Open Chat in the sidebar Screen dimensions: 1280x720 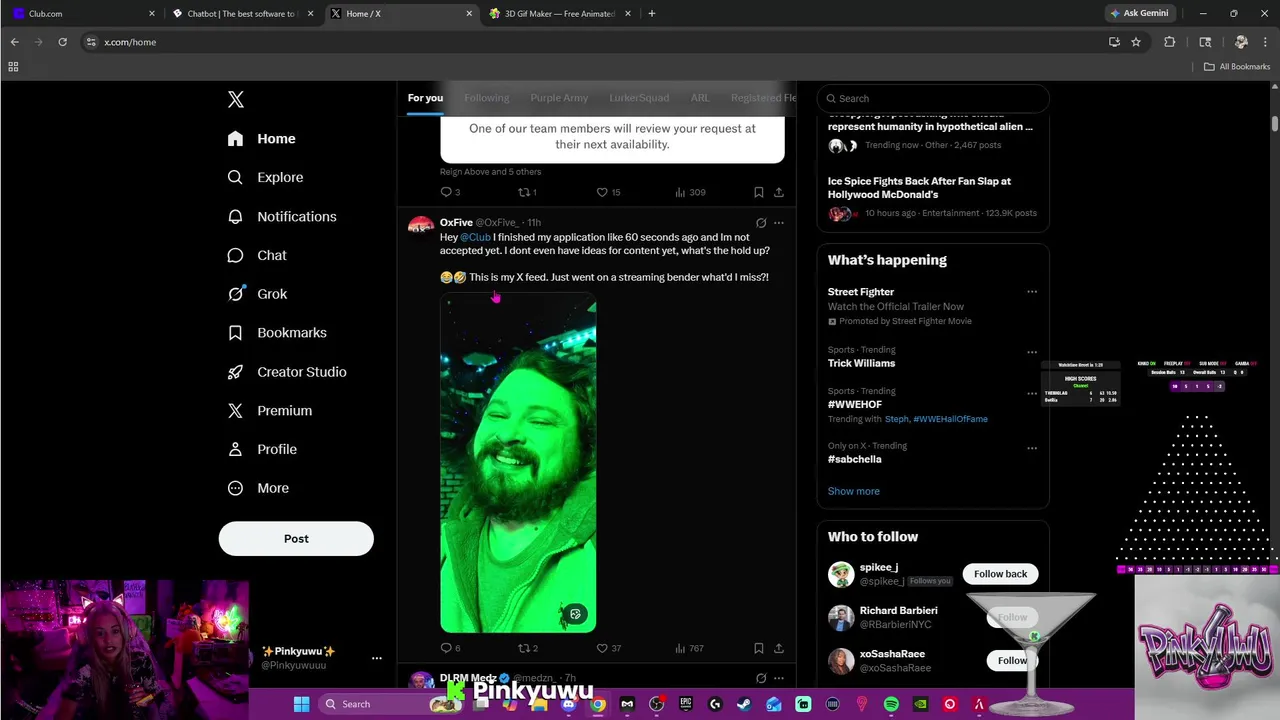(x=257, y=255)
